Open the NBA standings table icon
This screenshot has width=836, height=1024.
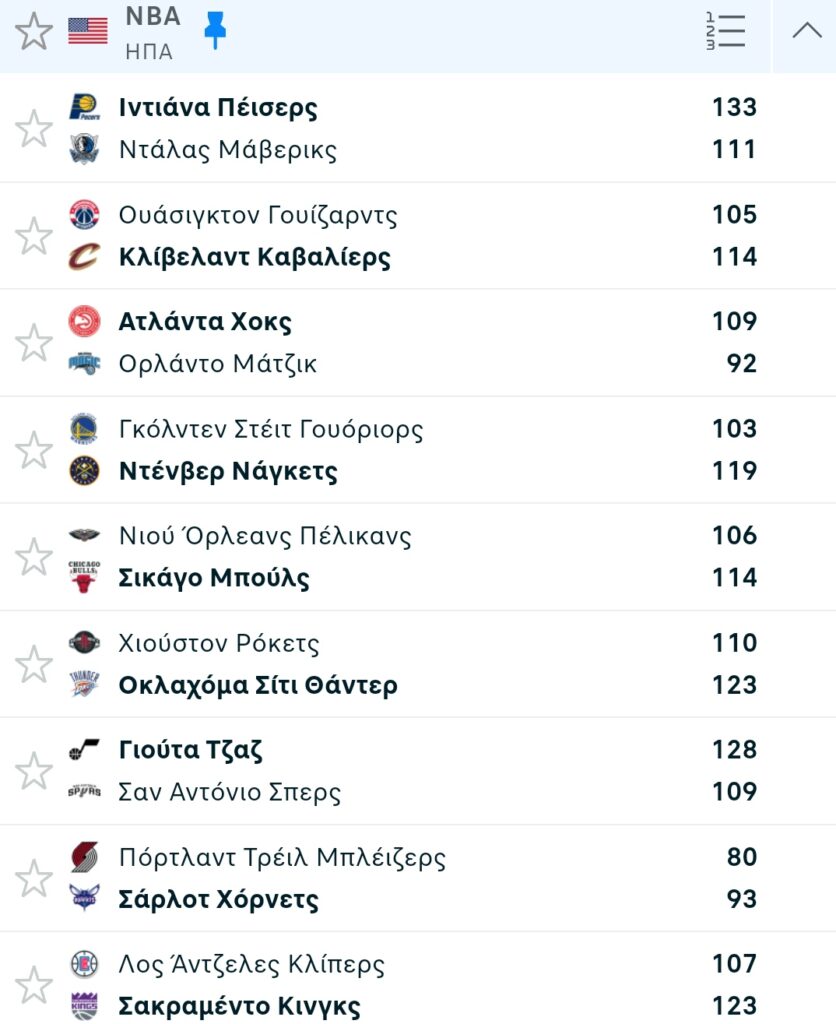pos(725,31)
